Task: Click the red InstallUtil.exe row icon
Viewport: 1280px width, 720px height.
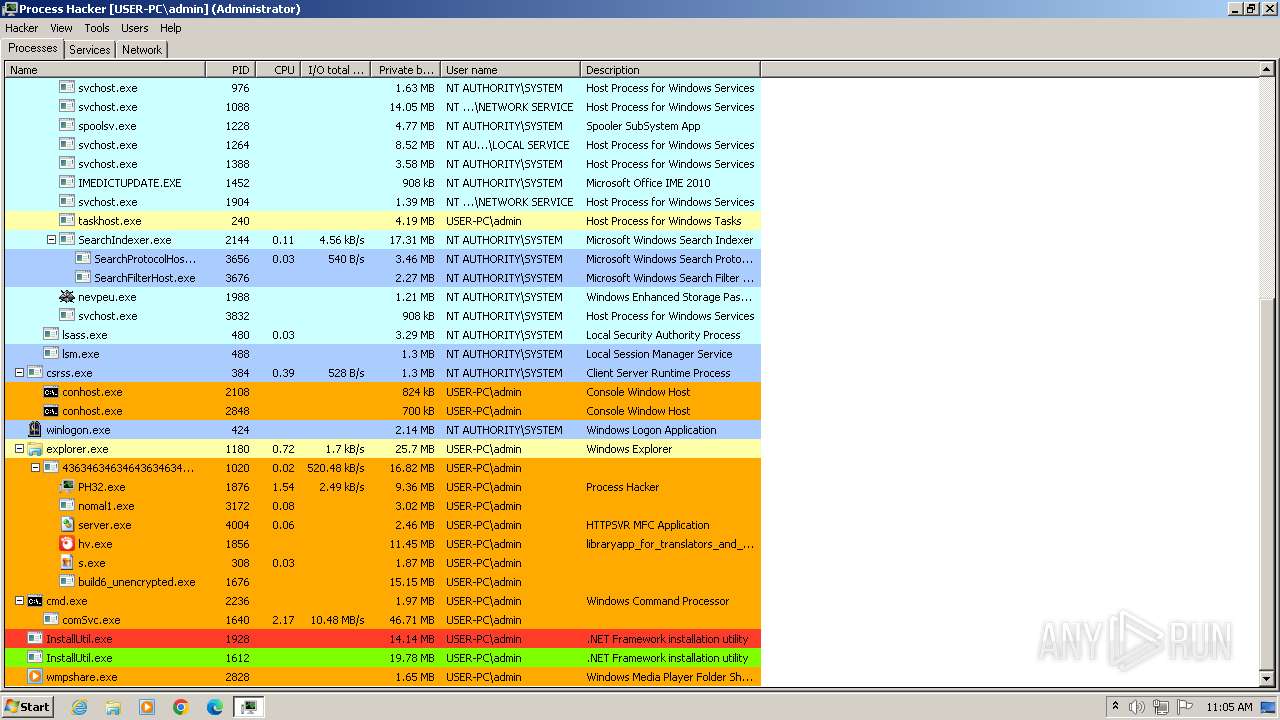Action: tap(35, 639)
